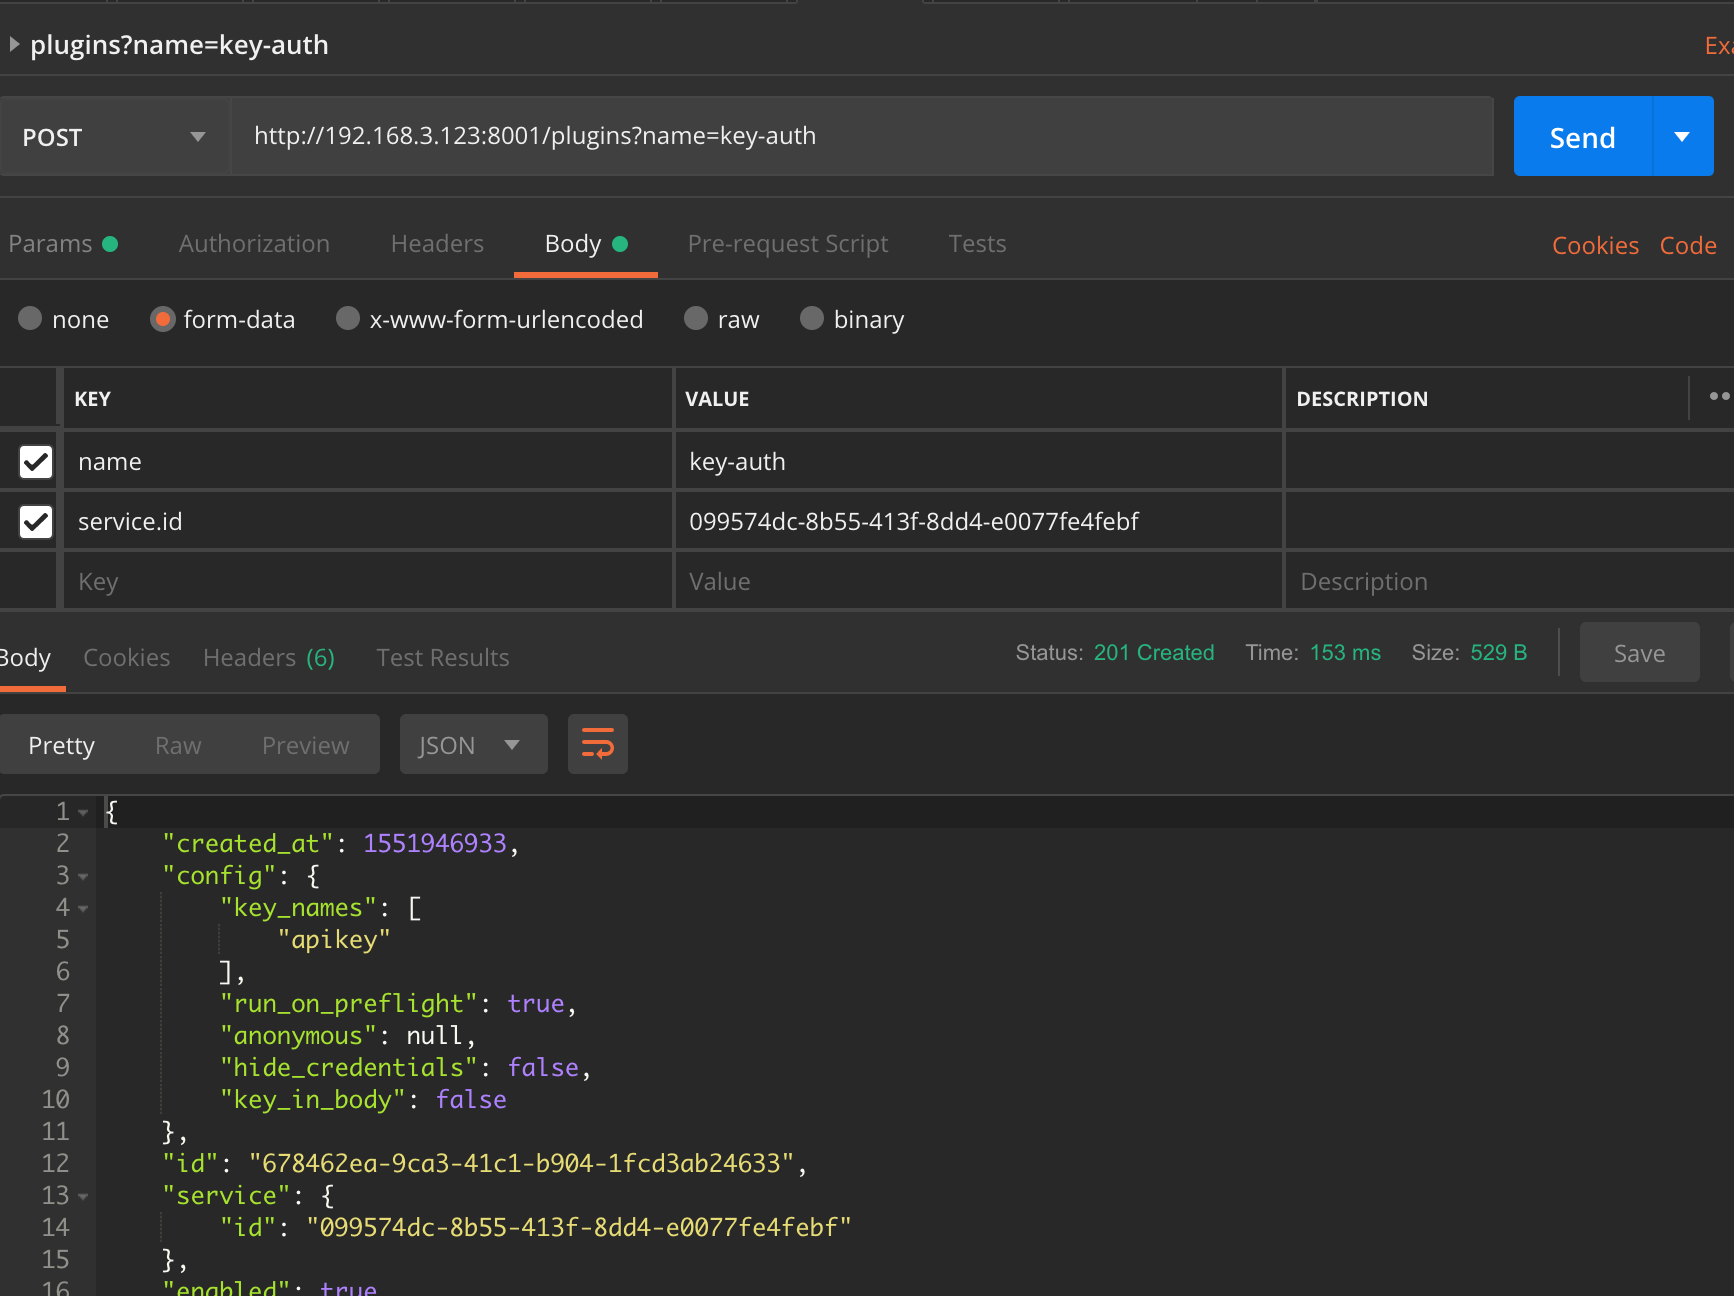Select the binary body type
This screenshot has width=1734, height=1296.
pos(812,318)
